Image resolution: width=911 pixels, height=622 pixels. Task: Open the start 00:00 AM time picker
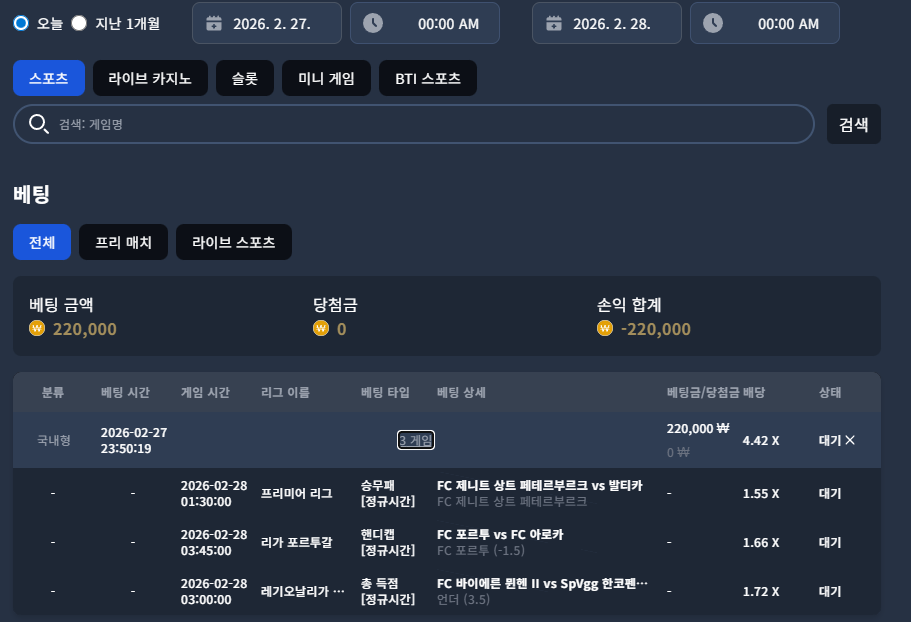(425, 23)
